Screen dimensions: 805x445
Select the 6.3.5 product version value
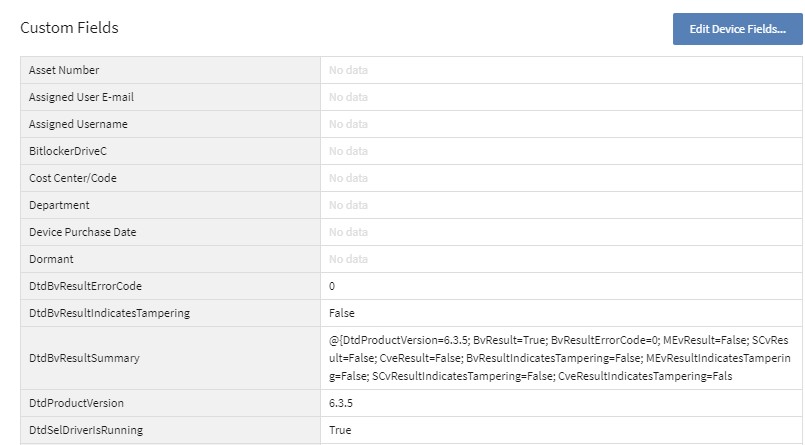click(342, 403)
